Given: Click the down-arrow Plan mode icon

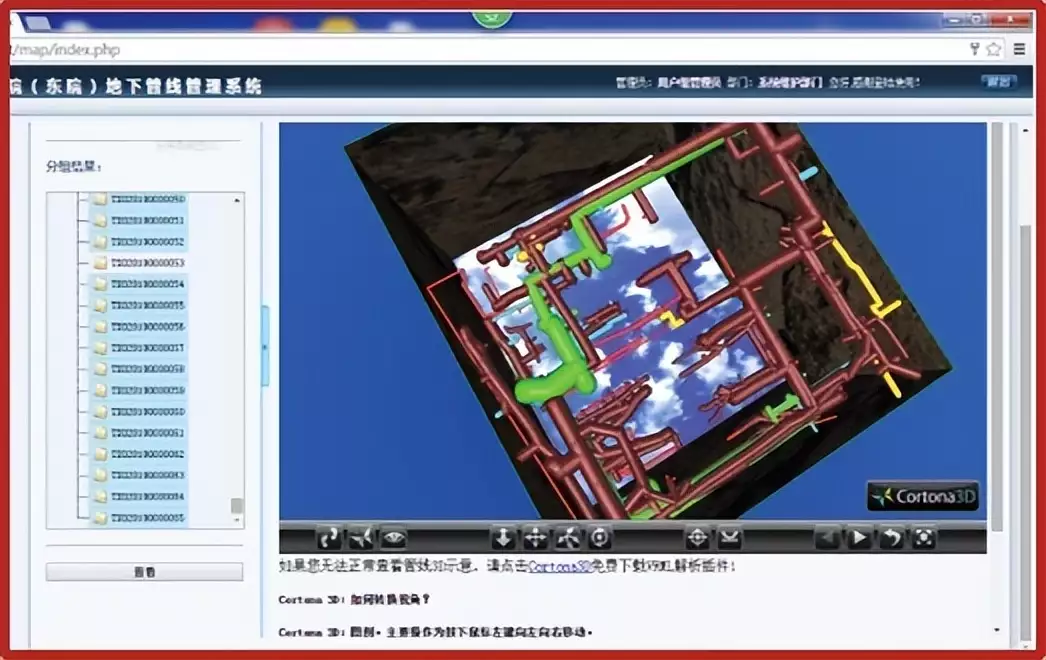Looking at the screenshot, I should coord(503,538).
